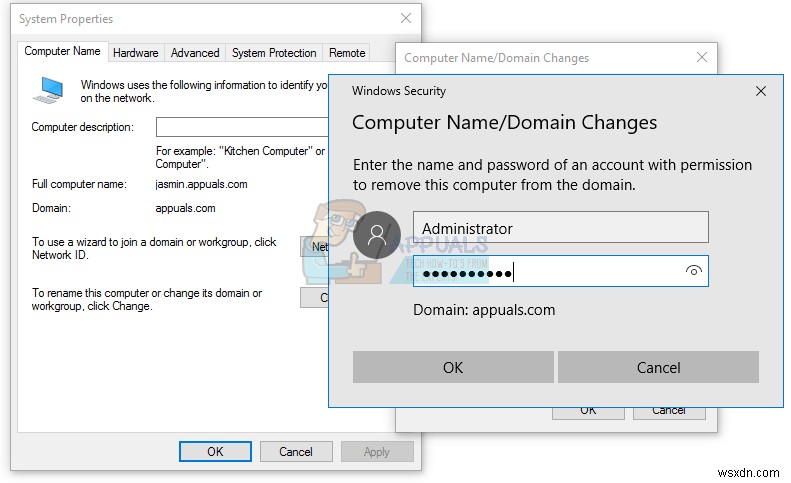The height and width of the screenshot is (483, 791).
Task: Close the System Properties window
Action: pyautogui.click(x=405, y=18)
